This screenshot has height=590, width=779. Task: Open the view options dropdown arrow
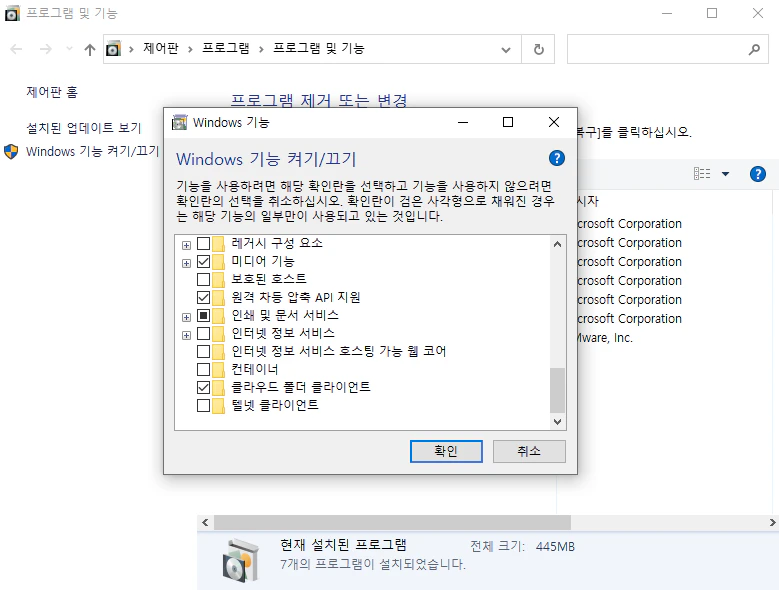725,174
